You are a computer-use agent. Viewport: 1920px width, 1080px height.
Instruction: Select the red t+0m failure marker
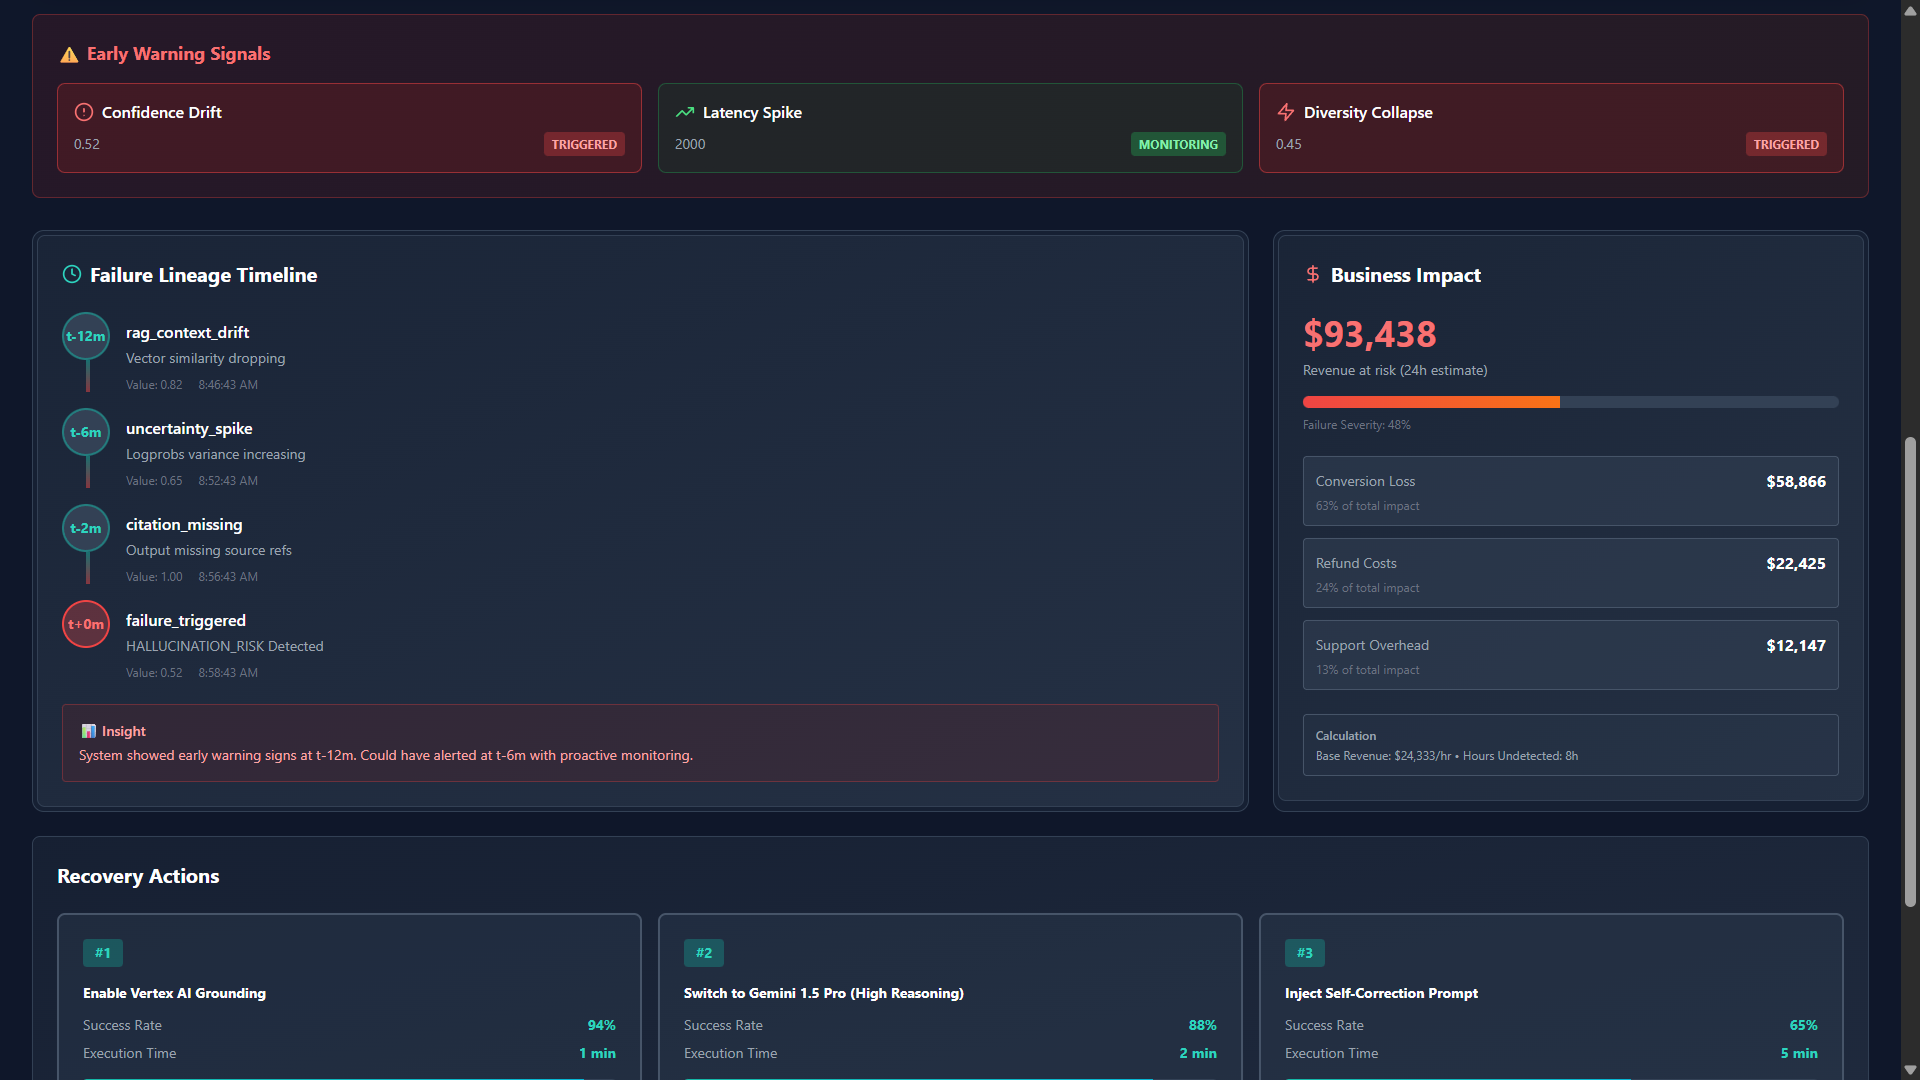(86, 625)
